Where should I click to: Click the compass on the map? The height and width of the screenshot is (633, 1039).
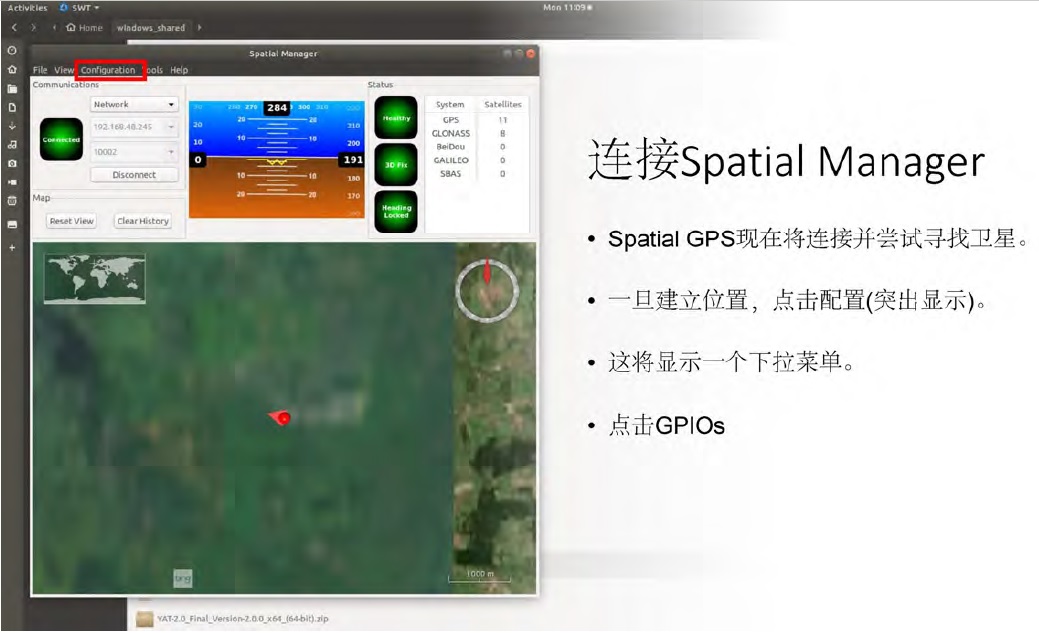(x=487, y=290)
